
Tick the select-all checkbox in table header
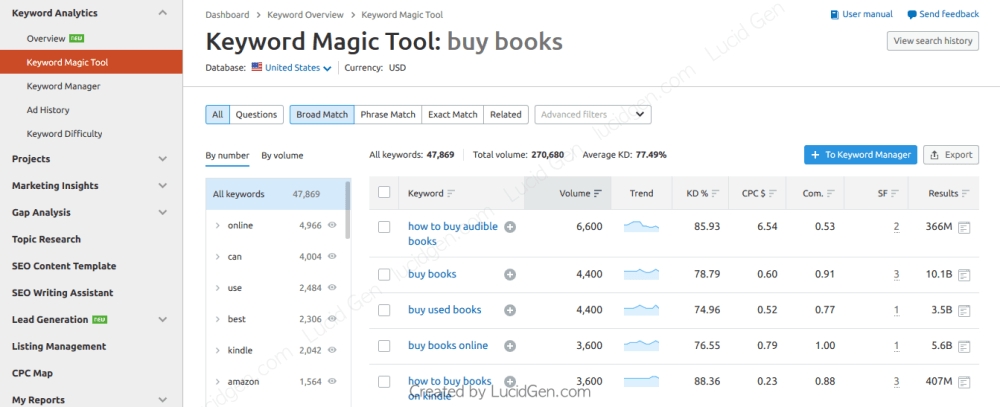point(384,193)
